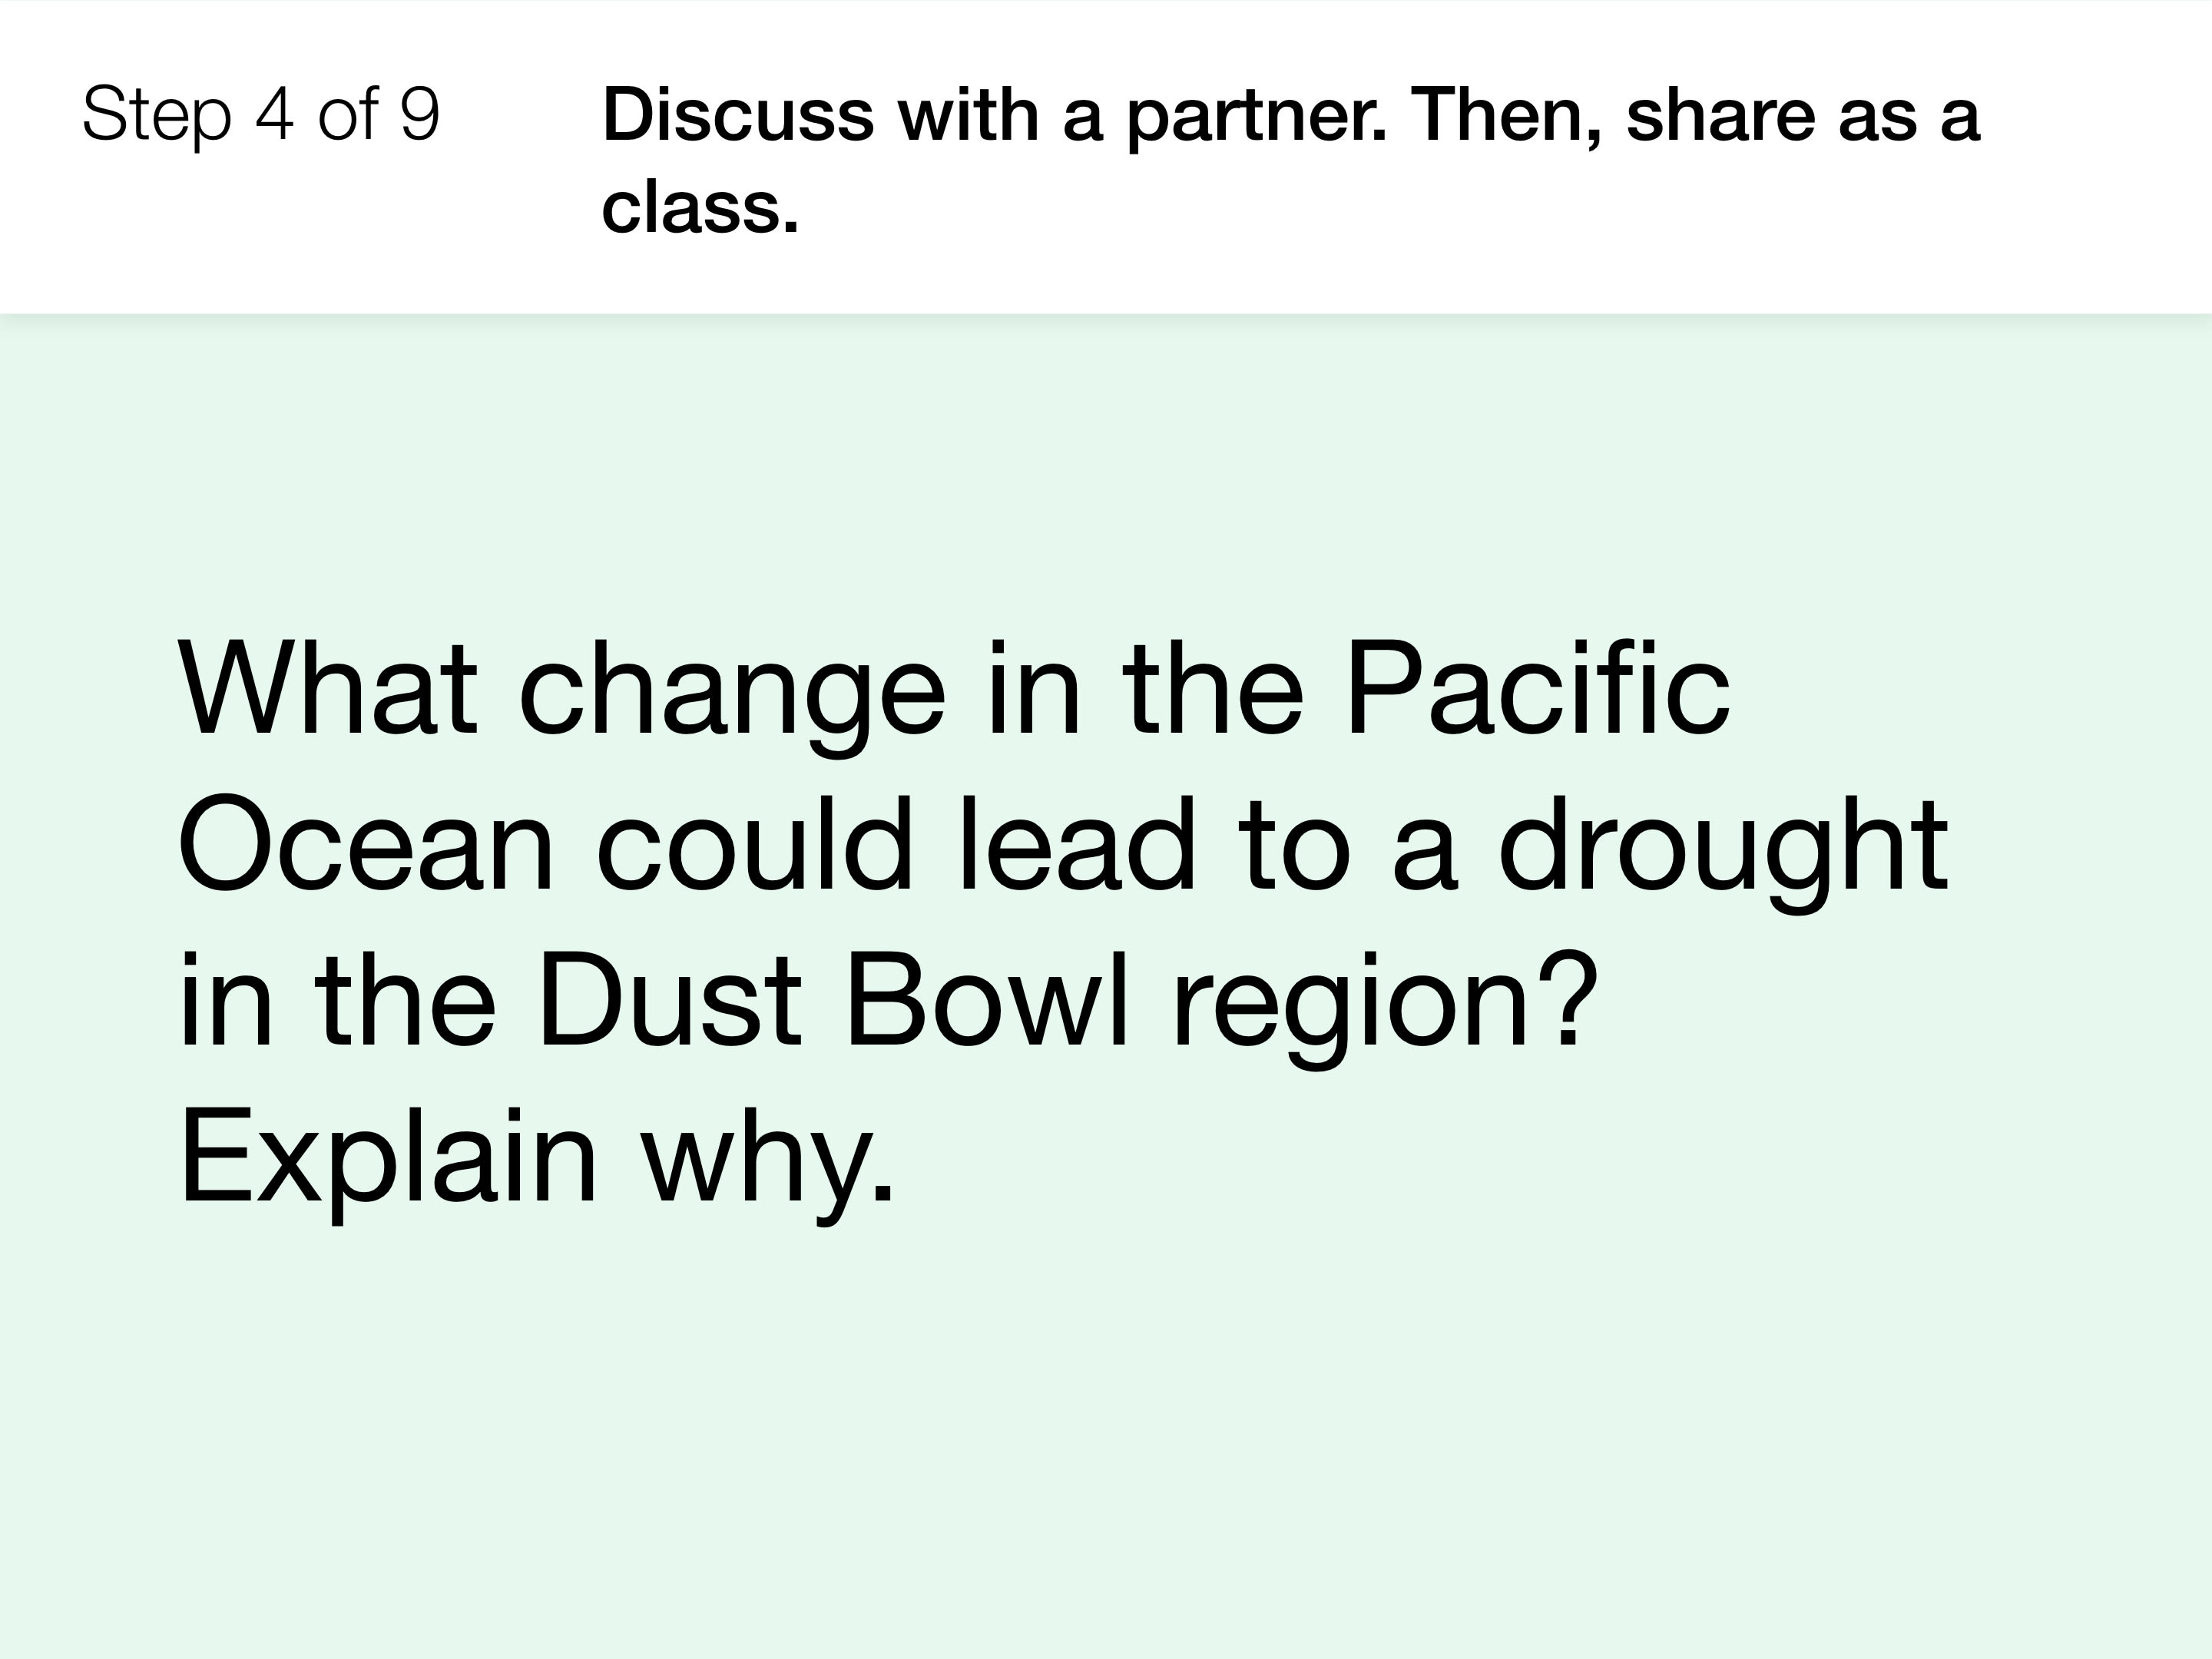Select the word Step in the header

(157, 116)
